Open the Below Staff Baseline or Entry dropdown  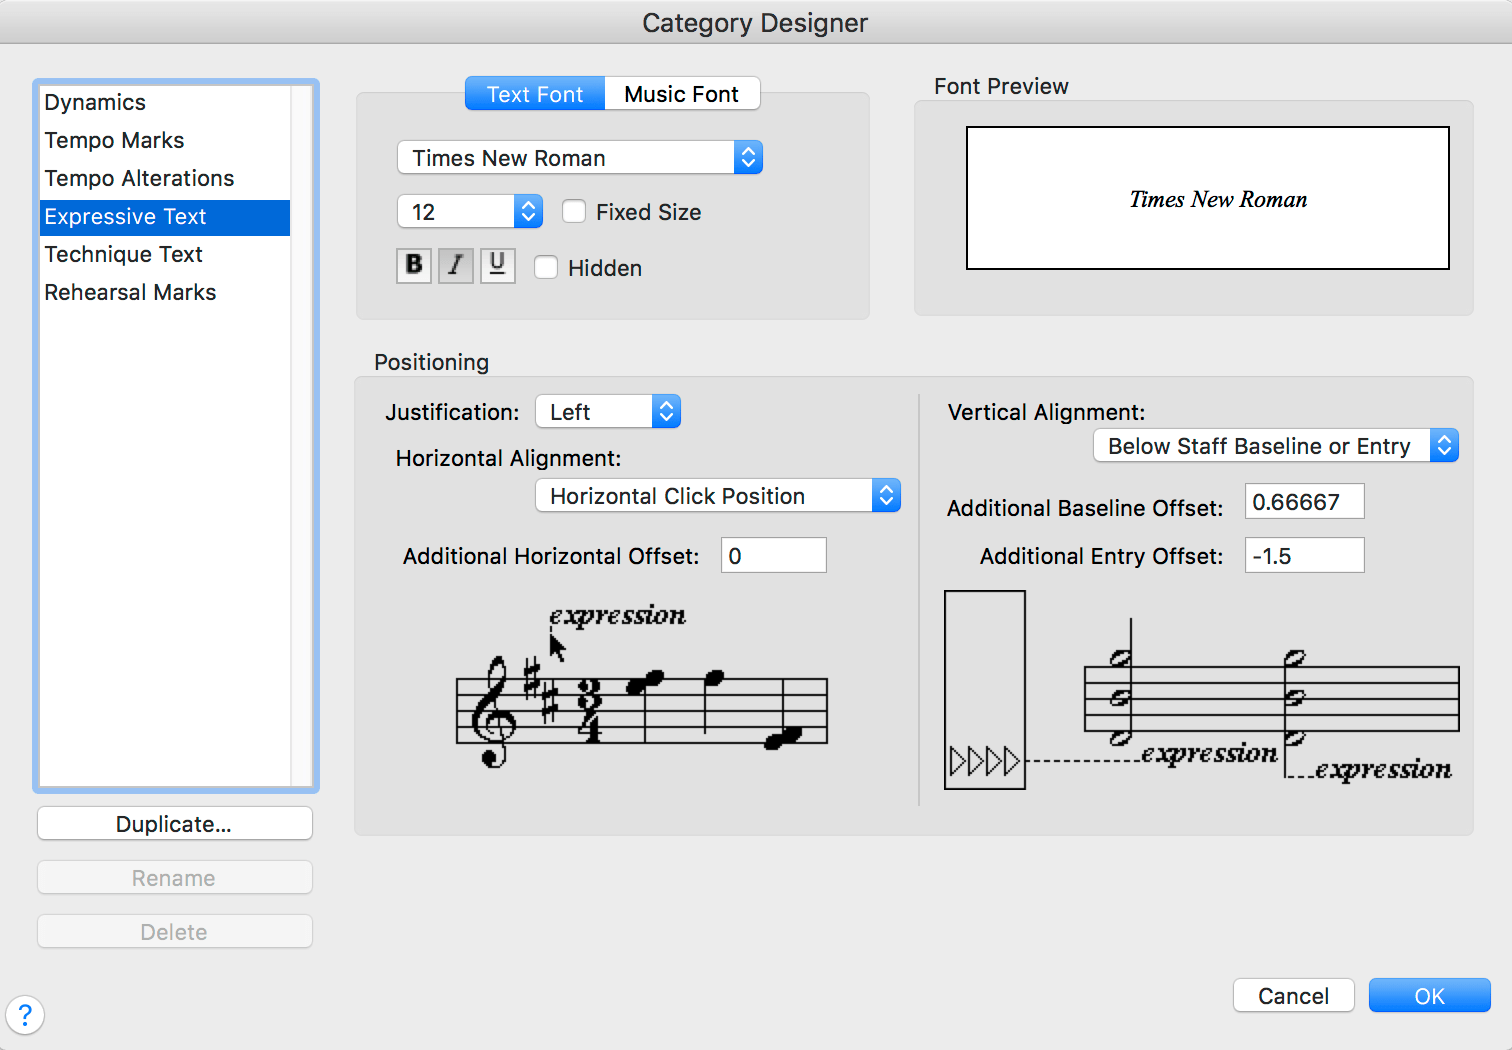[x=1444, y=445]
